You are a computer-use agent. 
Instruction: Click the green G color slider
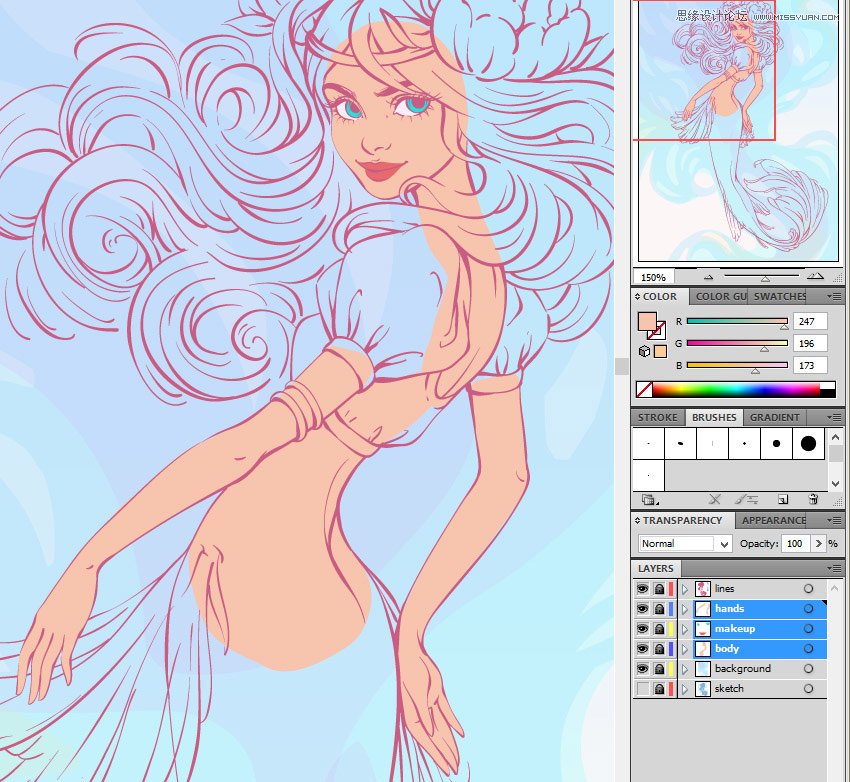click(737, 343)
